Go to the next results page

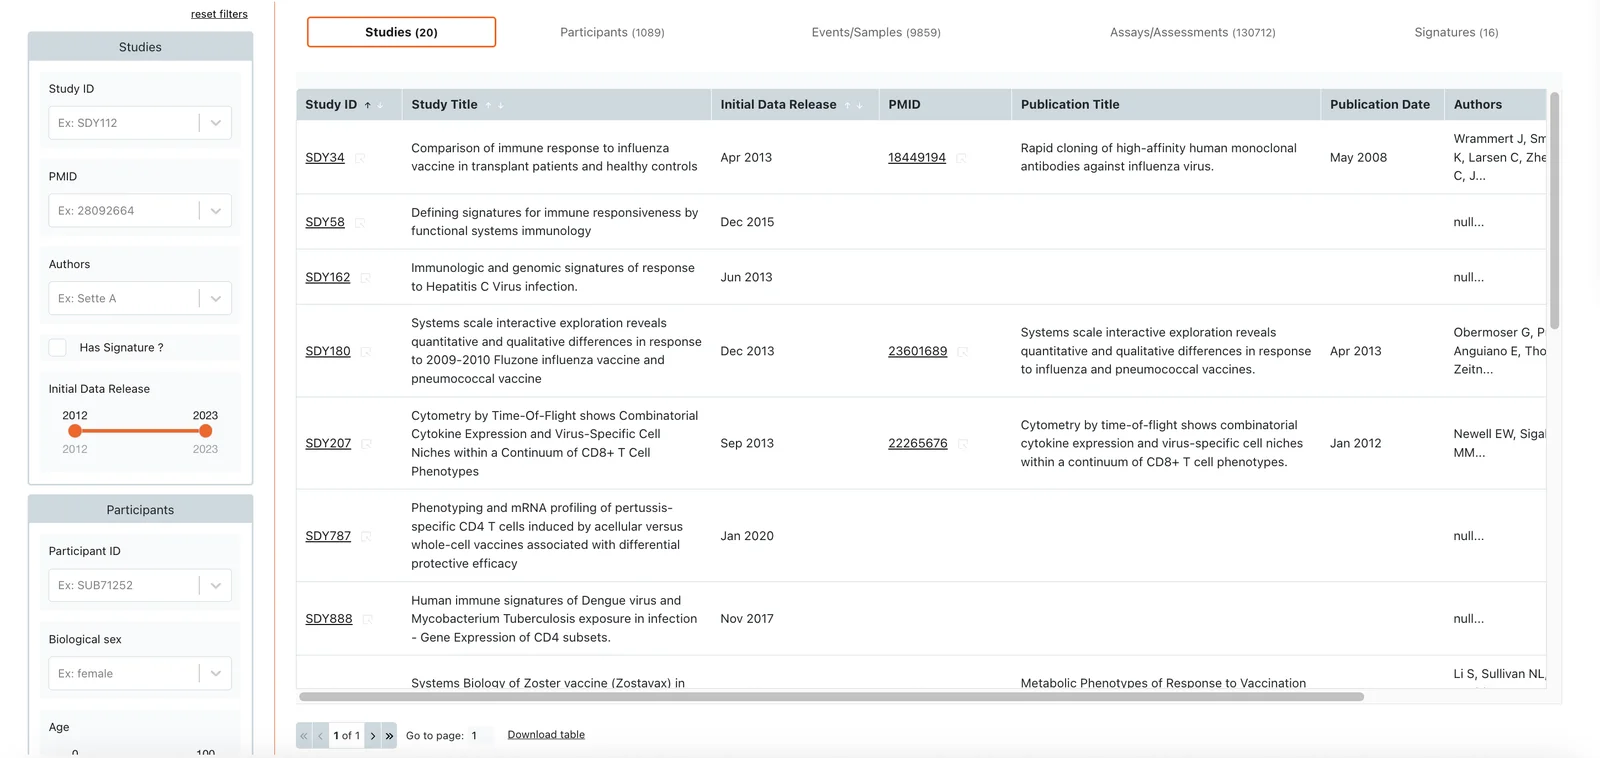[x=373, y=736]
